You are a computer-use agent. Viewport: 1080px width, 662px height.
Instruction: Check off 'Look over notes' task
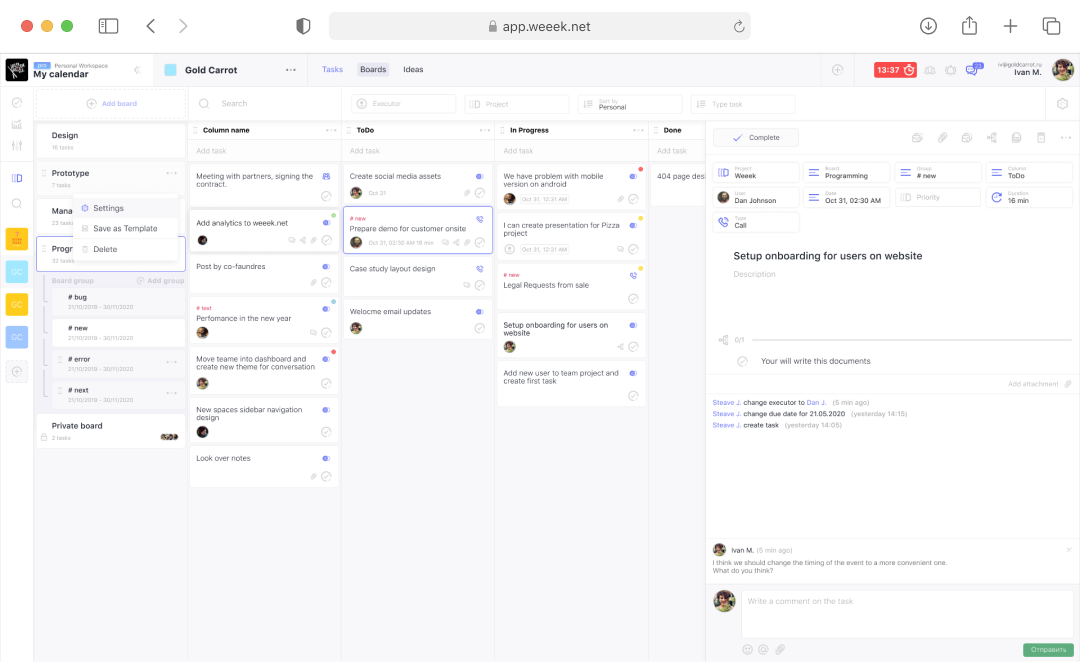pyautogui.click(x=326, y=477)
